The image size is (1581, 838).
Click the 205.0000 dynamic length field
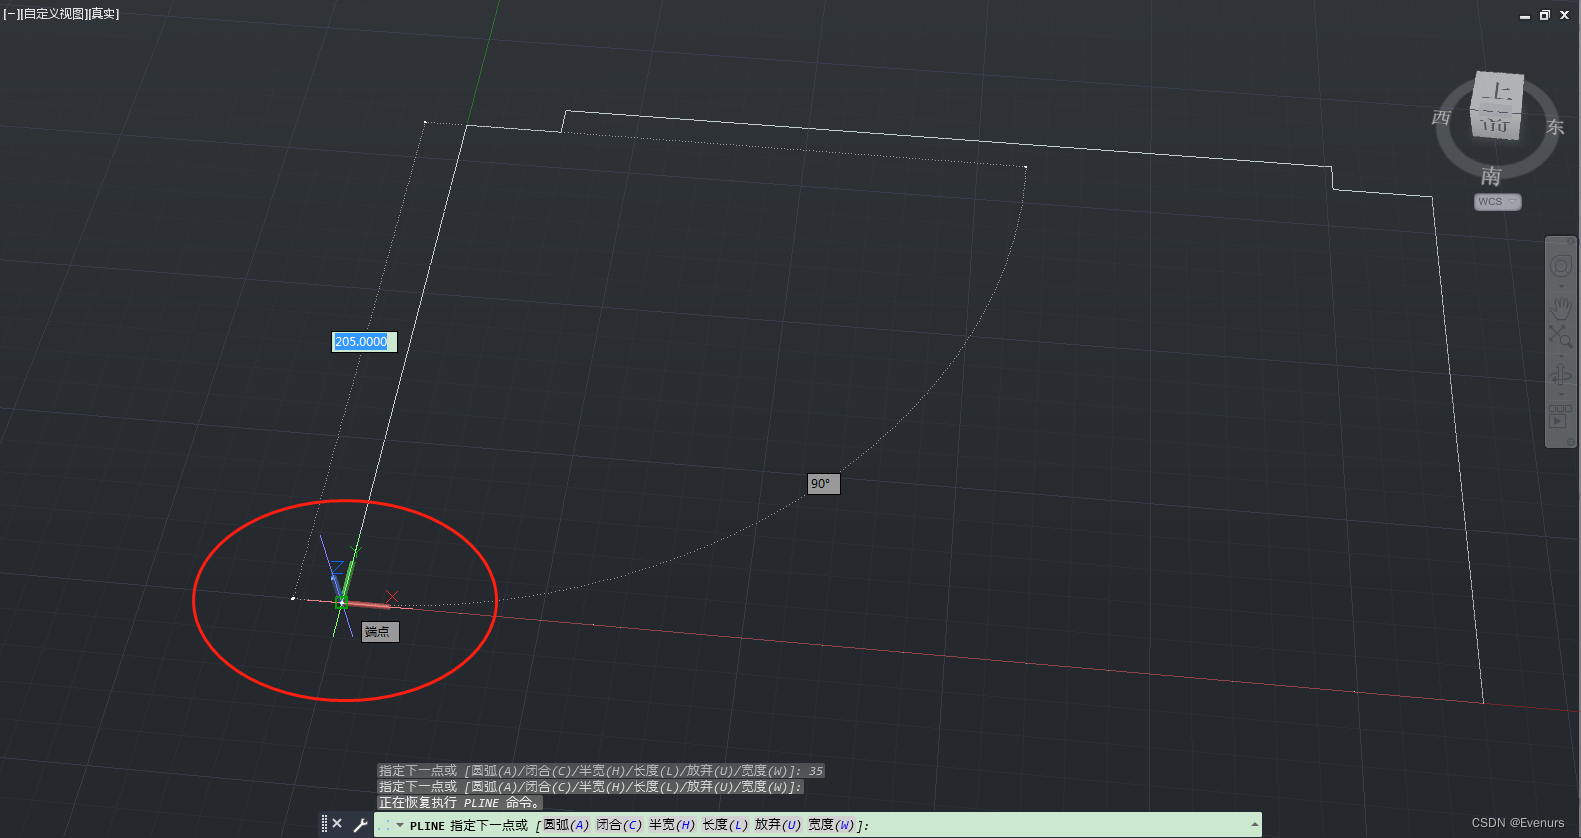point(364,342)
